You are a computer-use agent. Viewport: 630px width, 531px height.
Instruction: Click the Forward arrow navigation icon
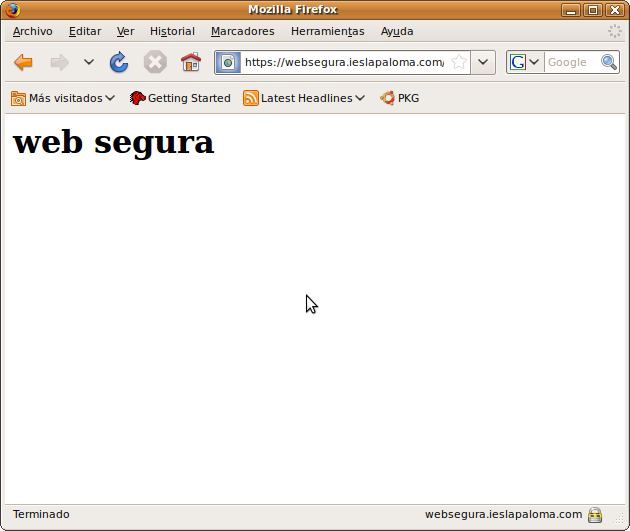[60, 63]
